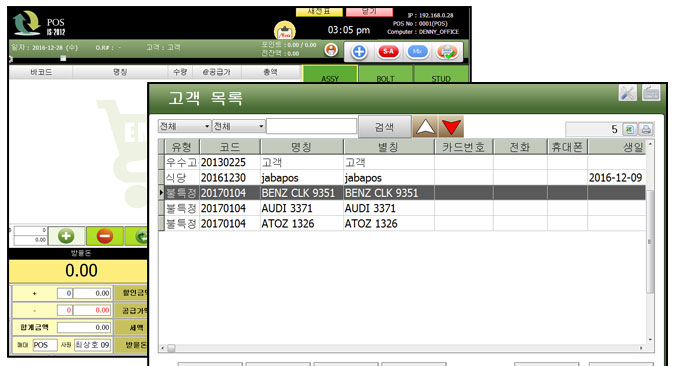Open the second 전체 dropdown

[x=238, y=126]
